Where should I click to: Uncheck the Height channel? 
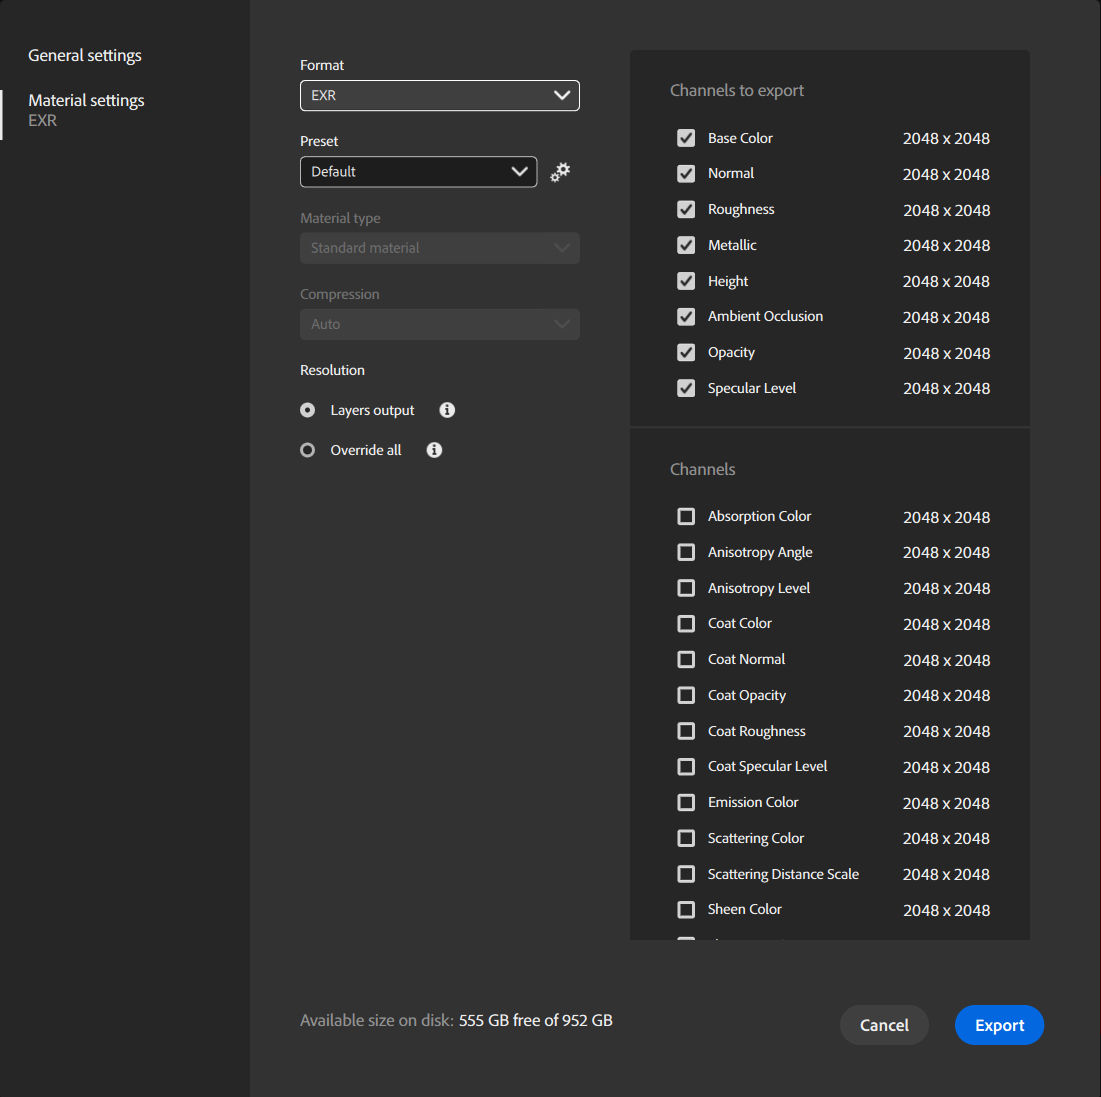point(686,281)
